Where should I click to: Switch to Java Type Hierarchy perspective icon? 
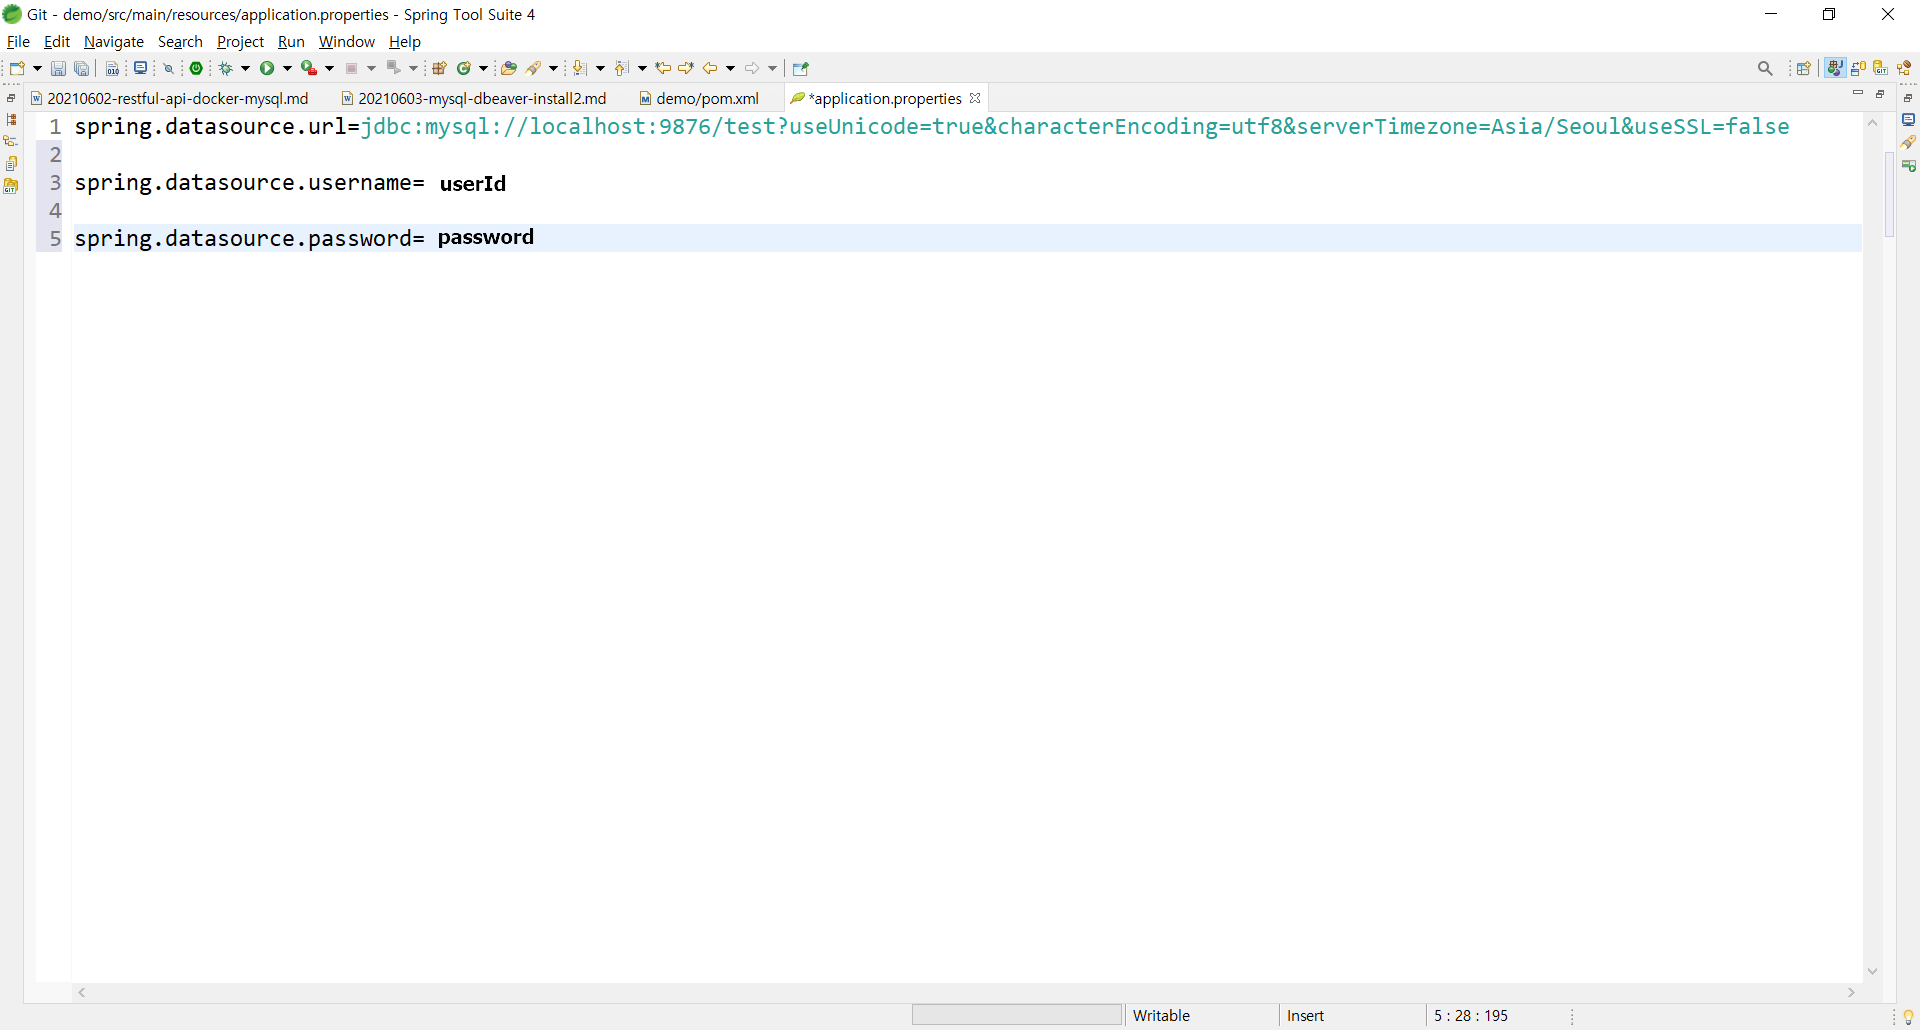(1905, 68)
